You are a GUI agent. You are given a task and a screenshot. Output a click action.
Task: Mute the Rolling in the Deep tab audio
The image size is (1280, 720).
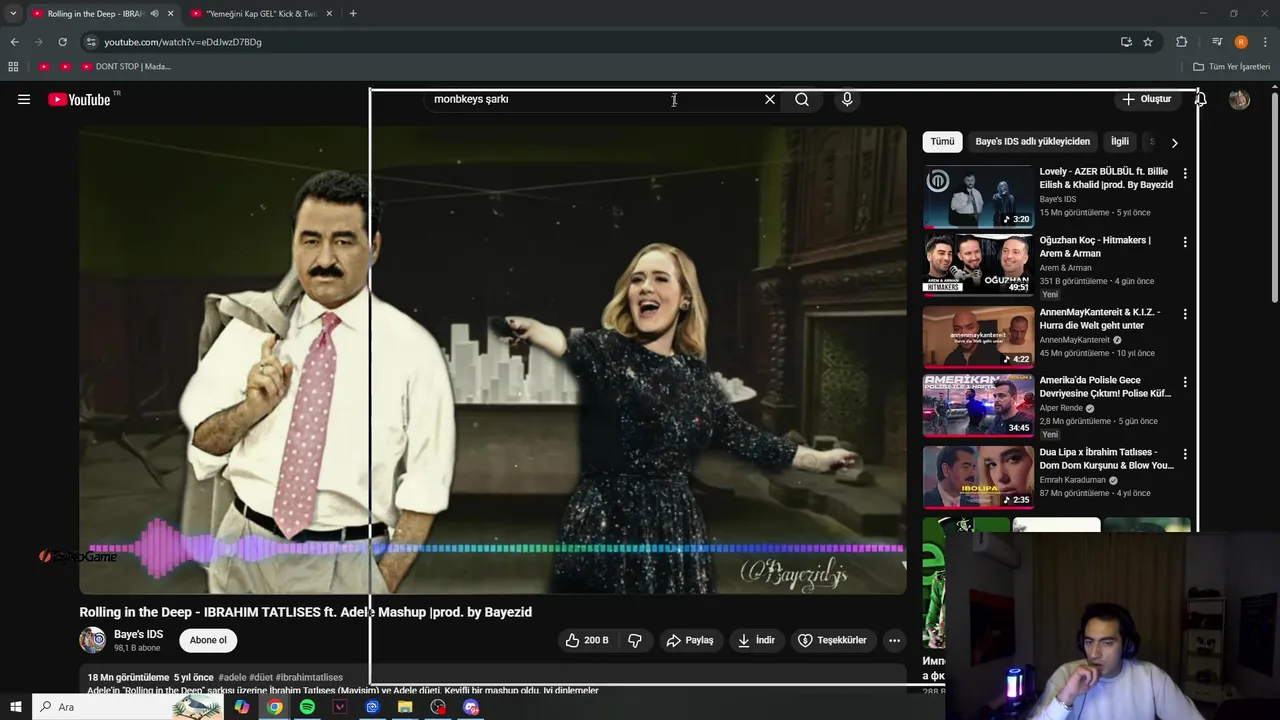click(154, 14)
